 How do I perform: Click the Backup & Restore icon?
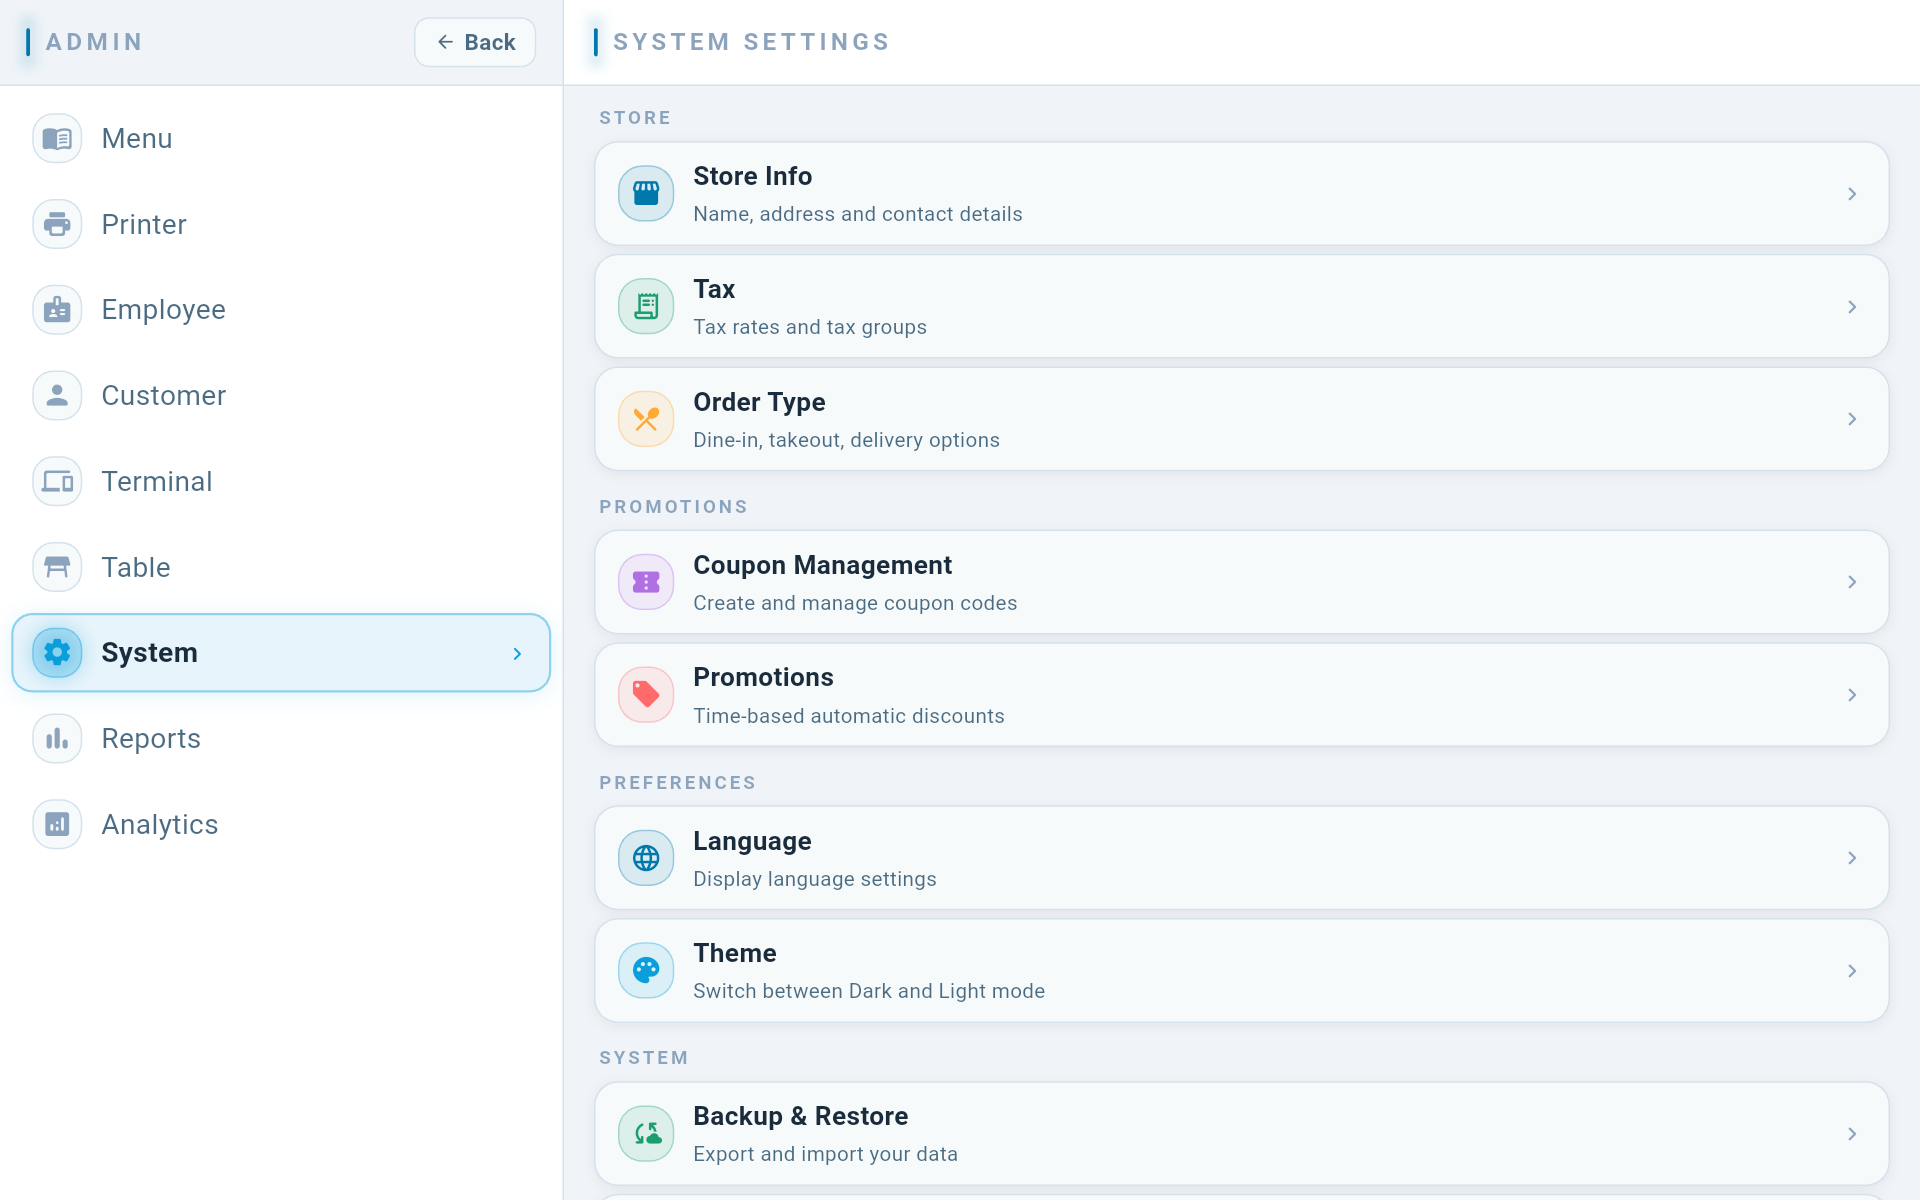coord(646,1134)
